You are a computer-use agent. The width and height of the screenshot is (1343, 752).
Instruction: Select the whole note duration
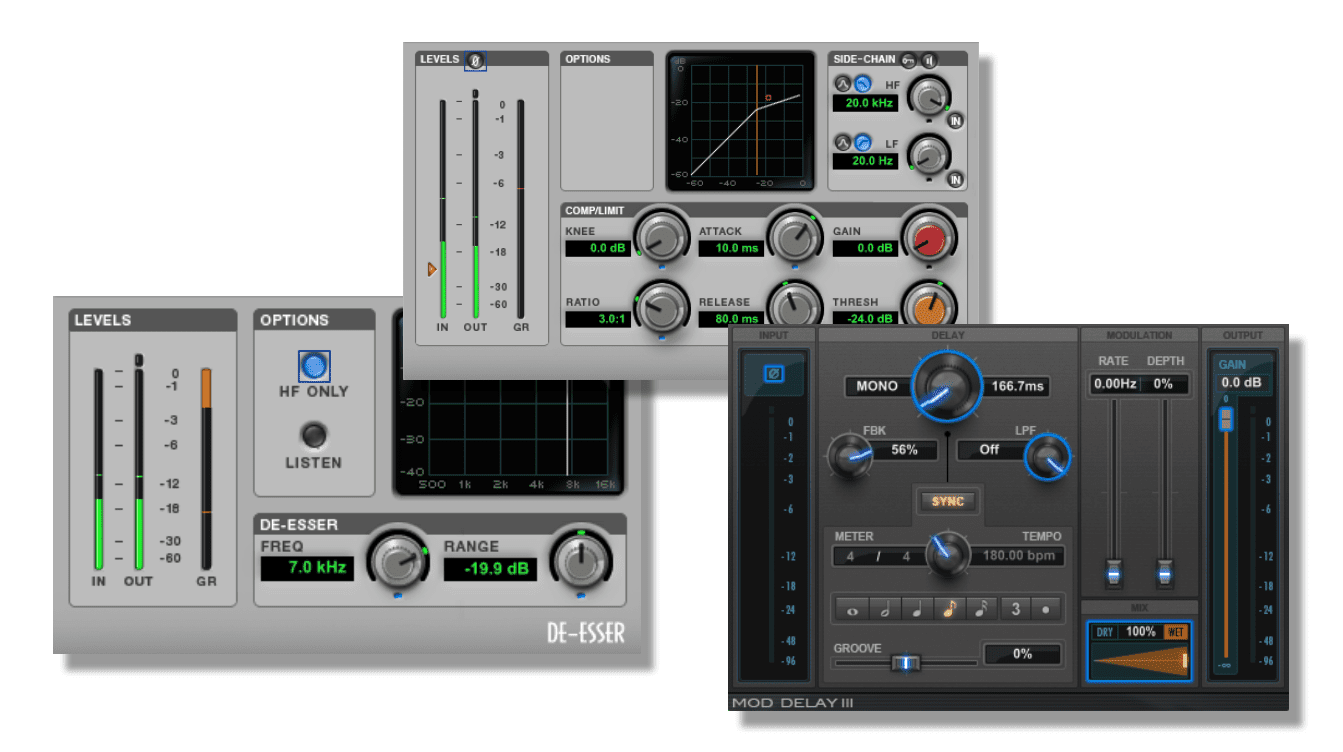tap(853, 608)
